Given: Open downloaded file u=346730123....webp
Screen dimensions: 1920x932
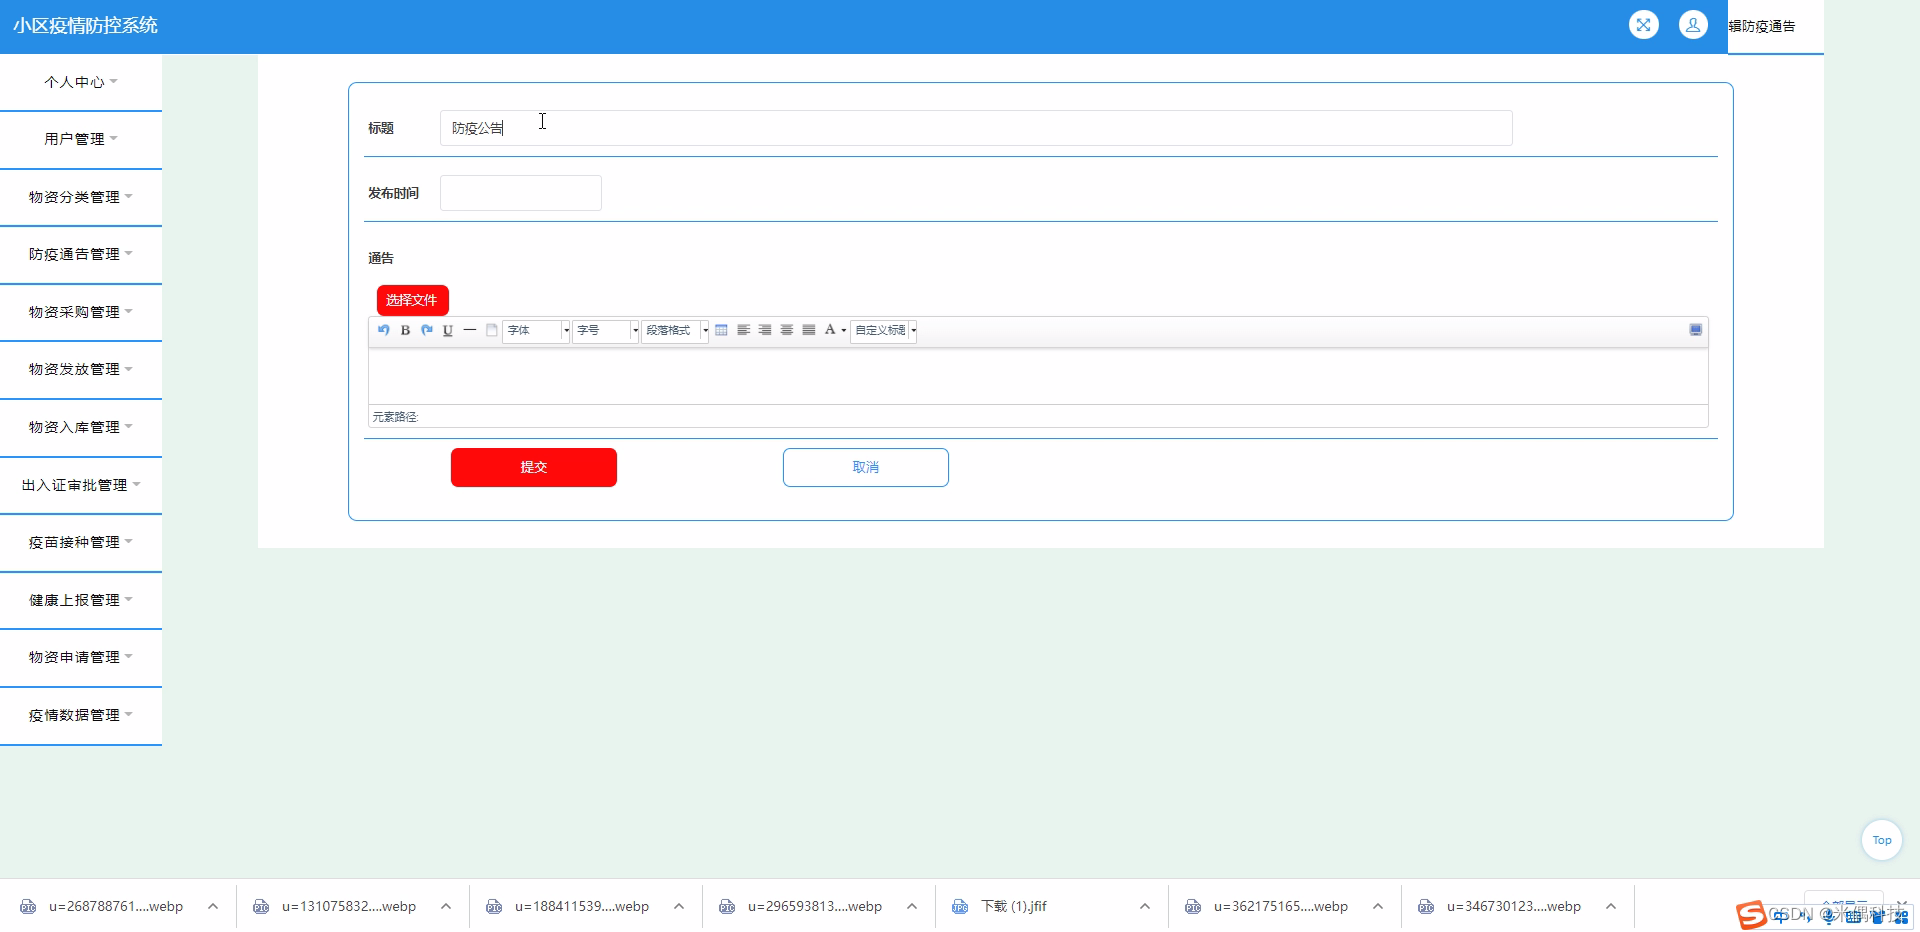Looking at the screenshot, I should click(x=1514, y=906).
